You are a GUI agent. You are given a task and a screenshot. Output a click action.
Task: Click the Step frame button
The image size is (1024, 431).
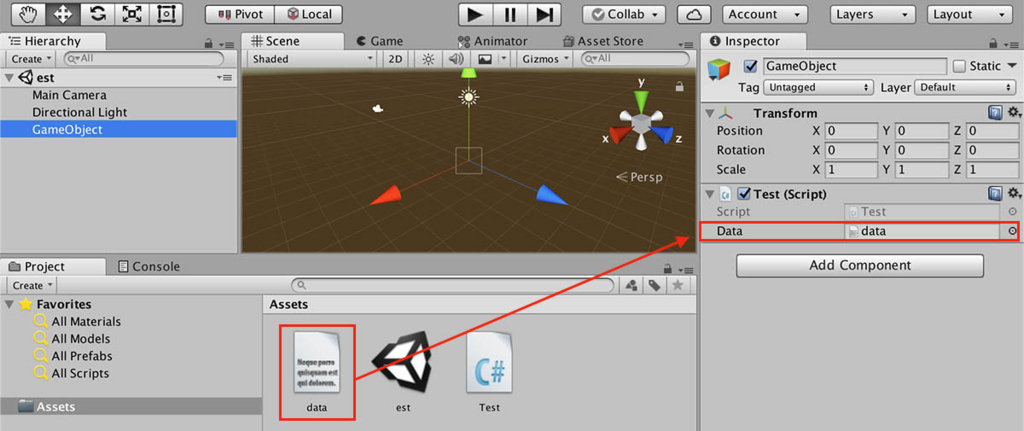(545, 14)
